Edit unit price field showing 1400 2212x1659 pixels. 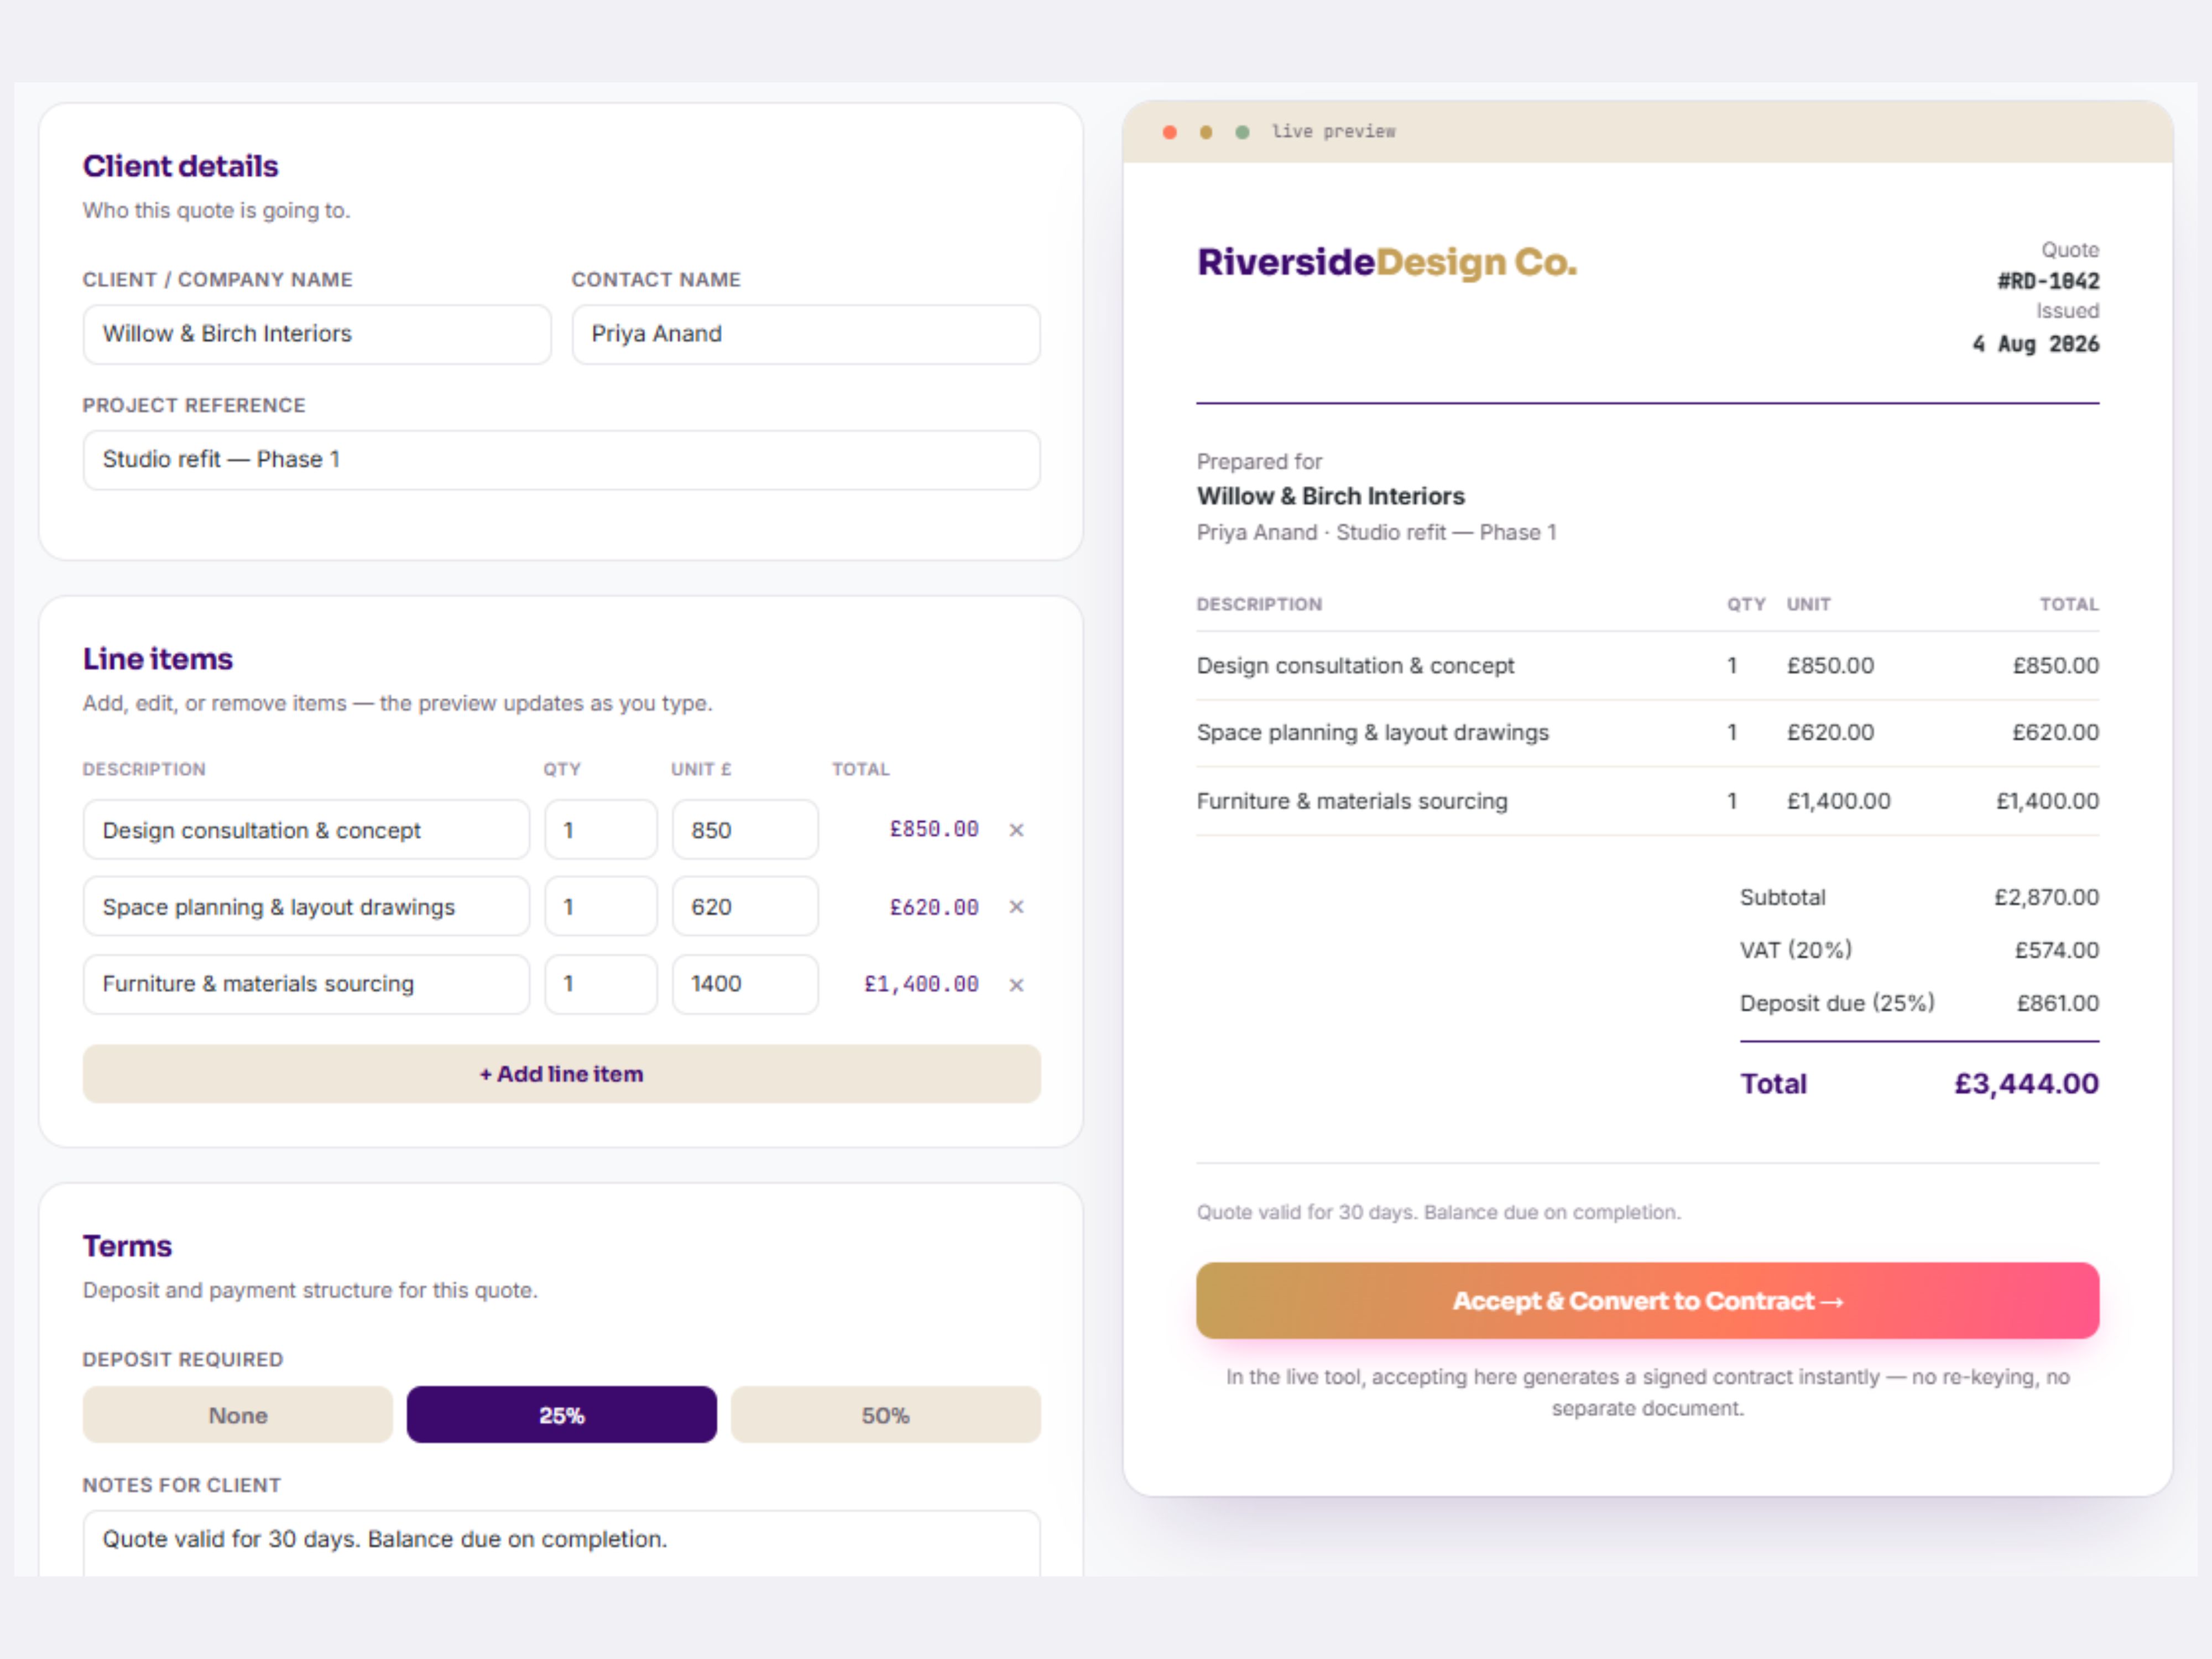click(x=746, y=985)
